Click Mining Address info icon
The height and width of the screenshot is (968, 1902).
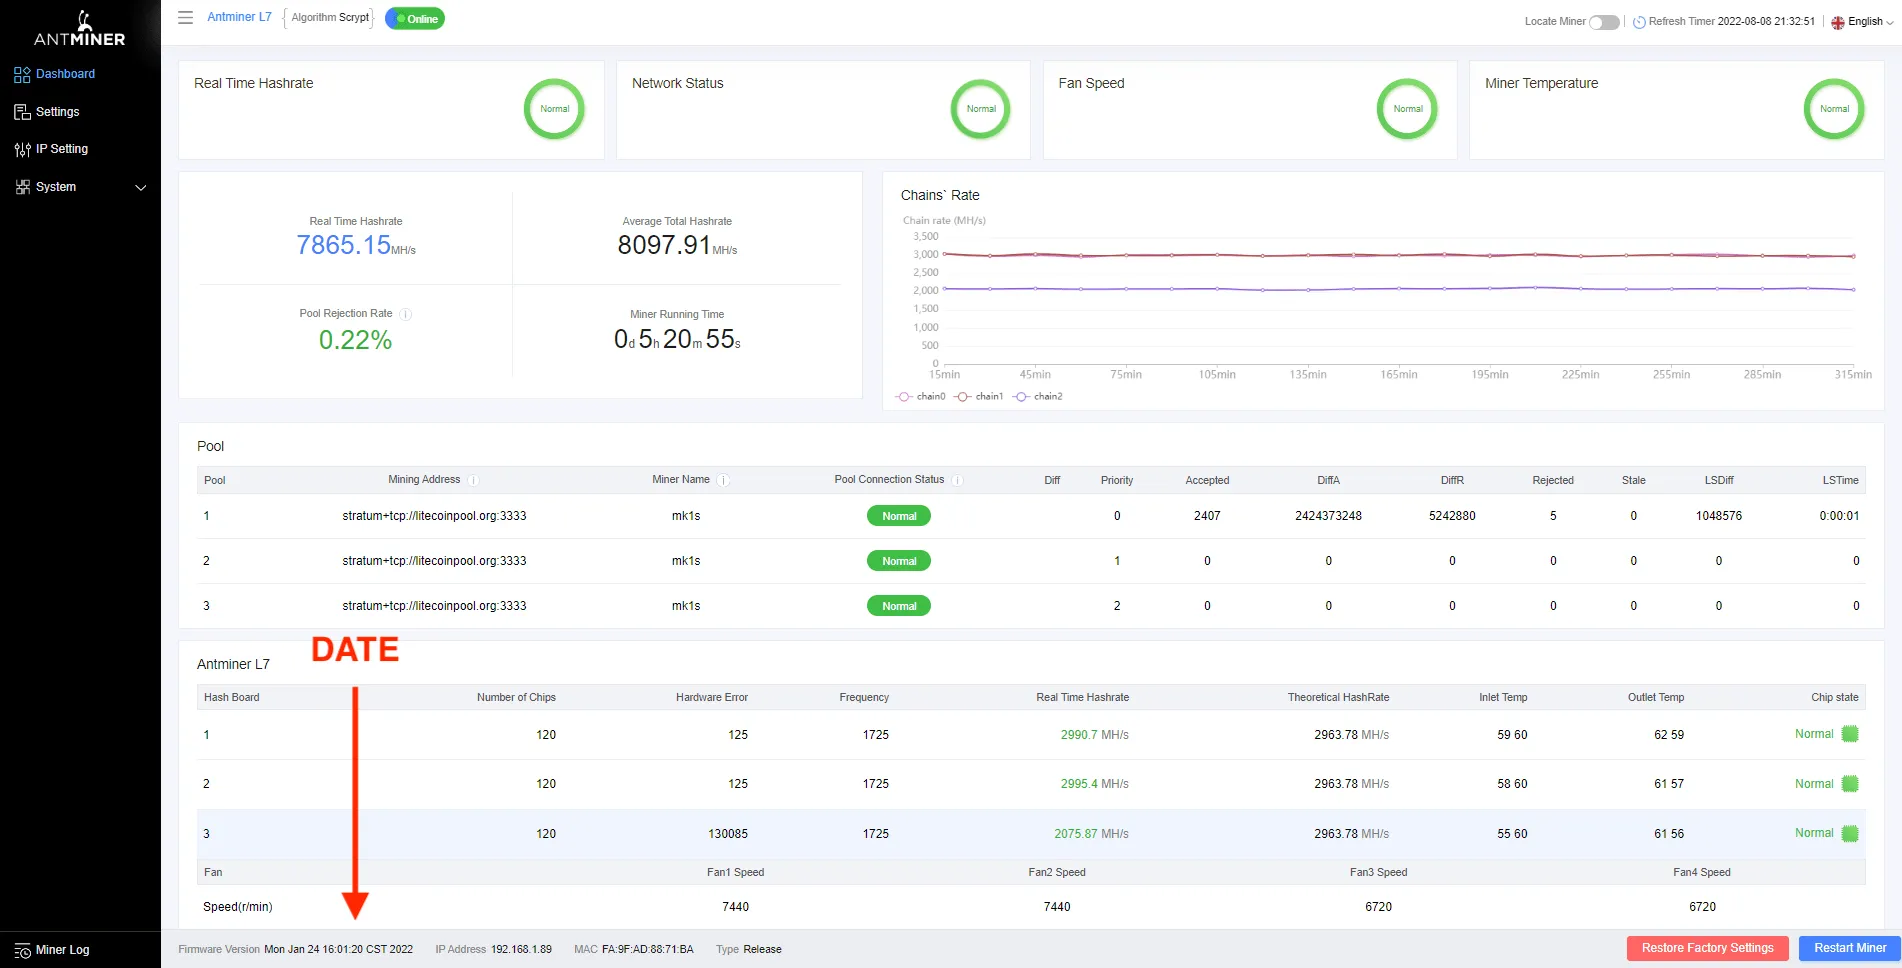click(474, 480)
